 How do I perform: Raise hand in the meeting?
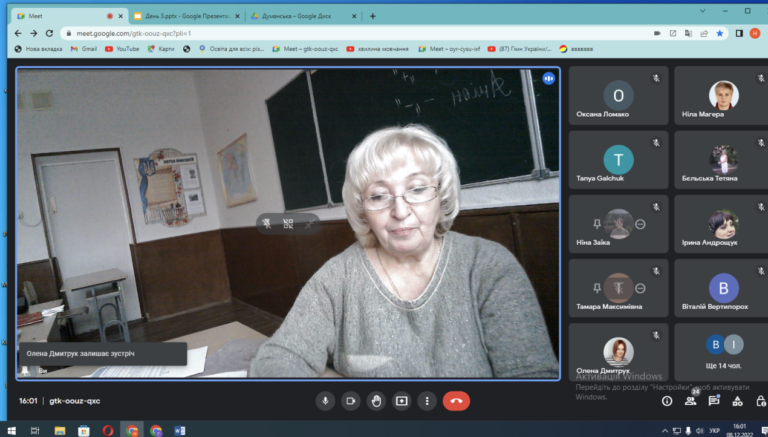coord(376,401)
